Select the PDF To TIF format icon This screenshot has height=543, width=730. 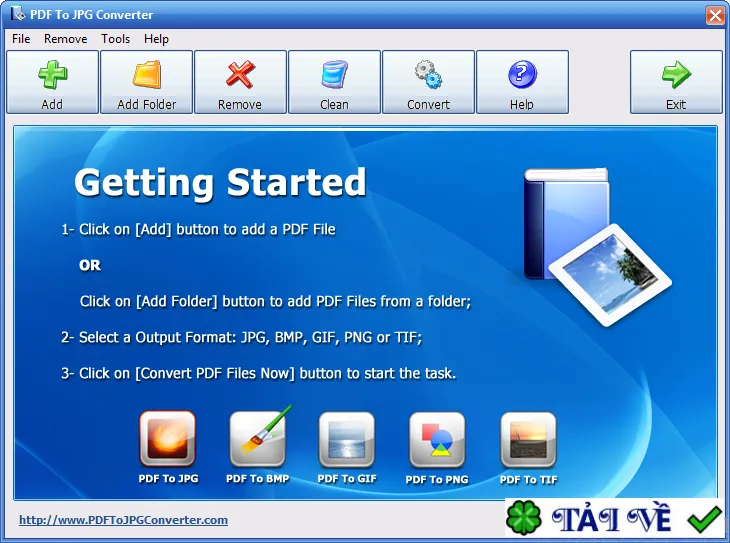[x=528, y=440]
